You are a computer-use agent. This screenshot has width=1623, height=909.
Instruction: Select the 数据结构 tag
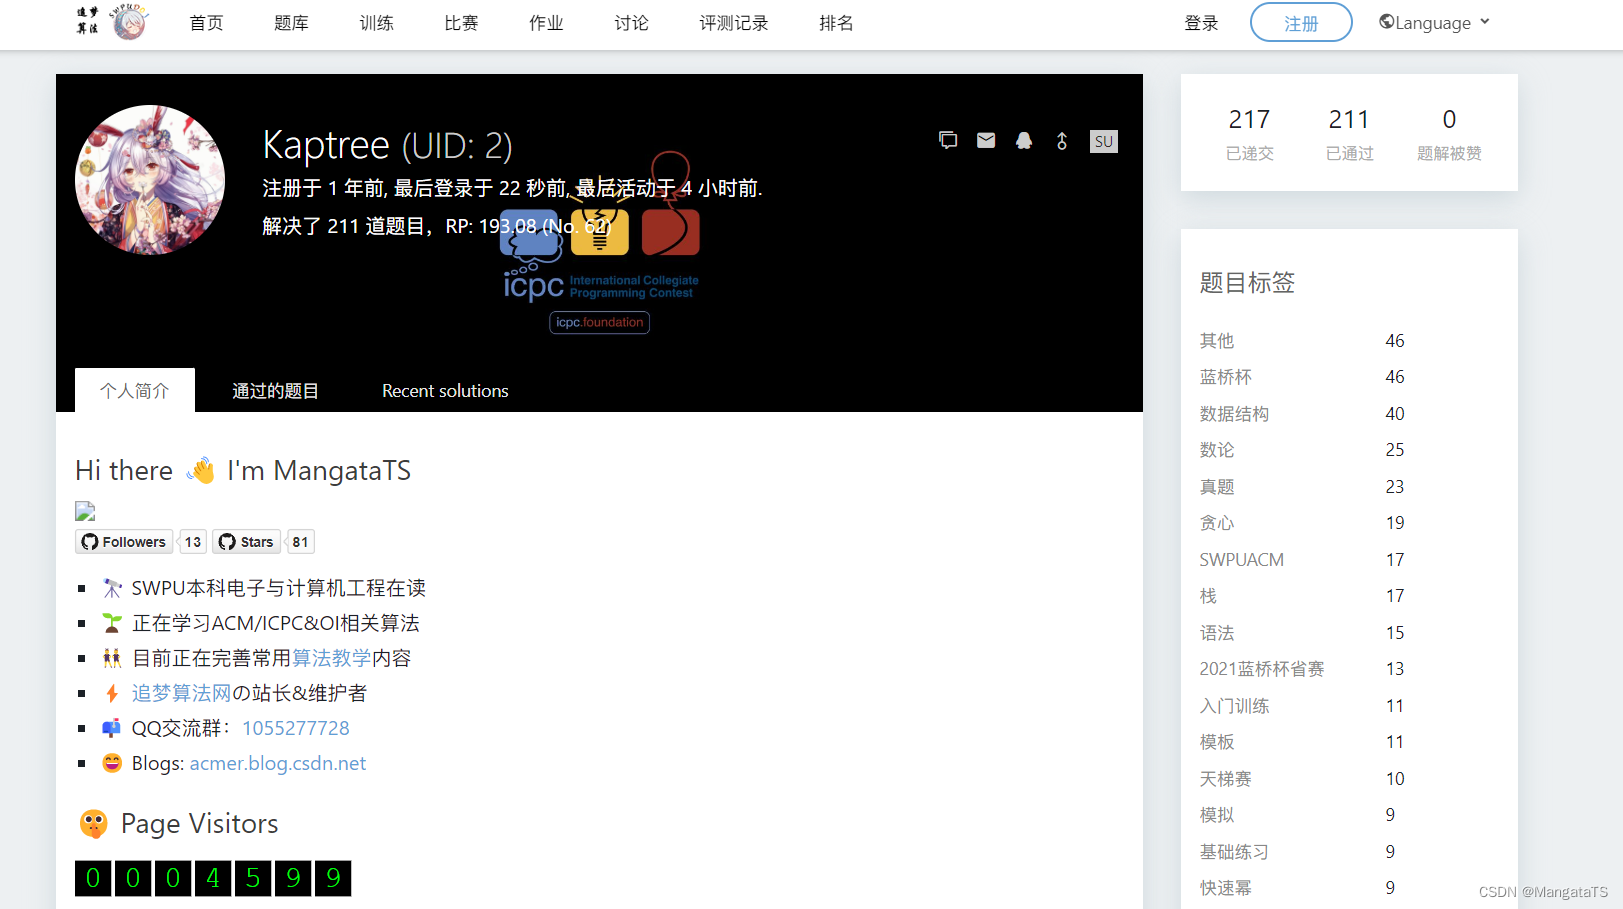point(1234,414)
